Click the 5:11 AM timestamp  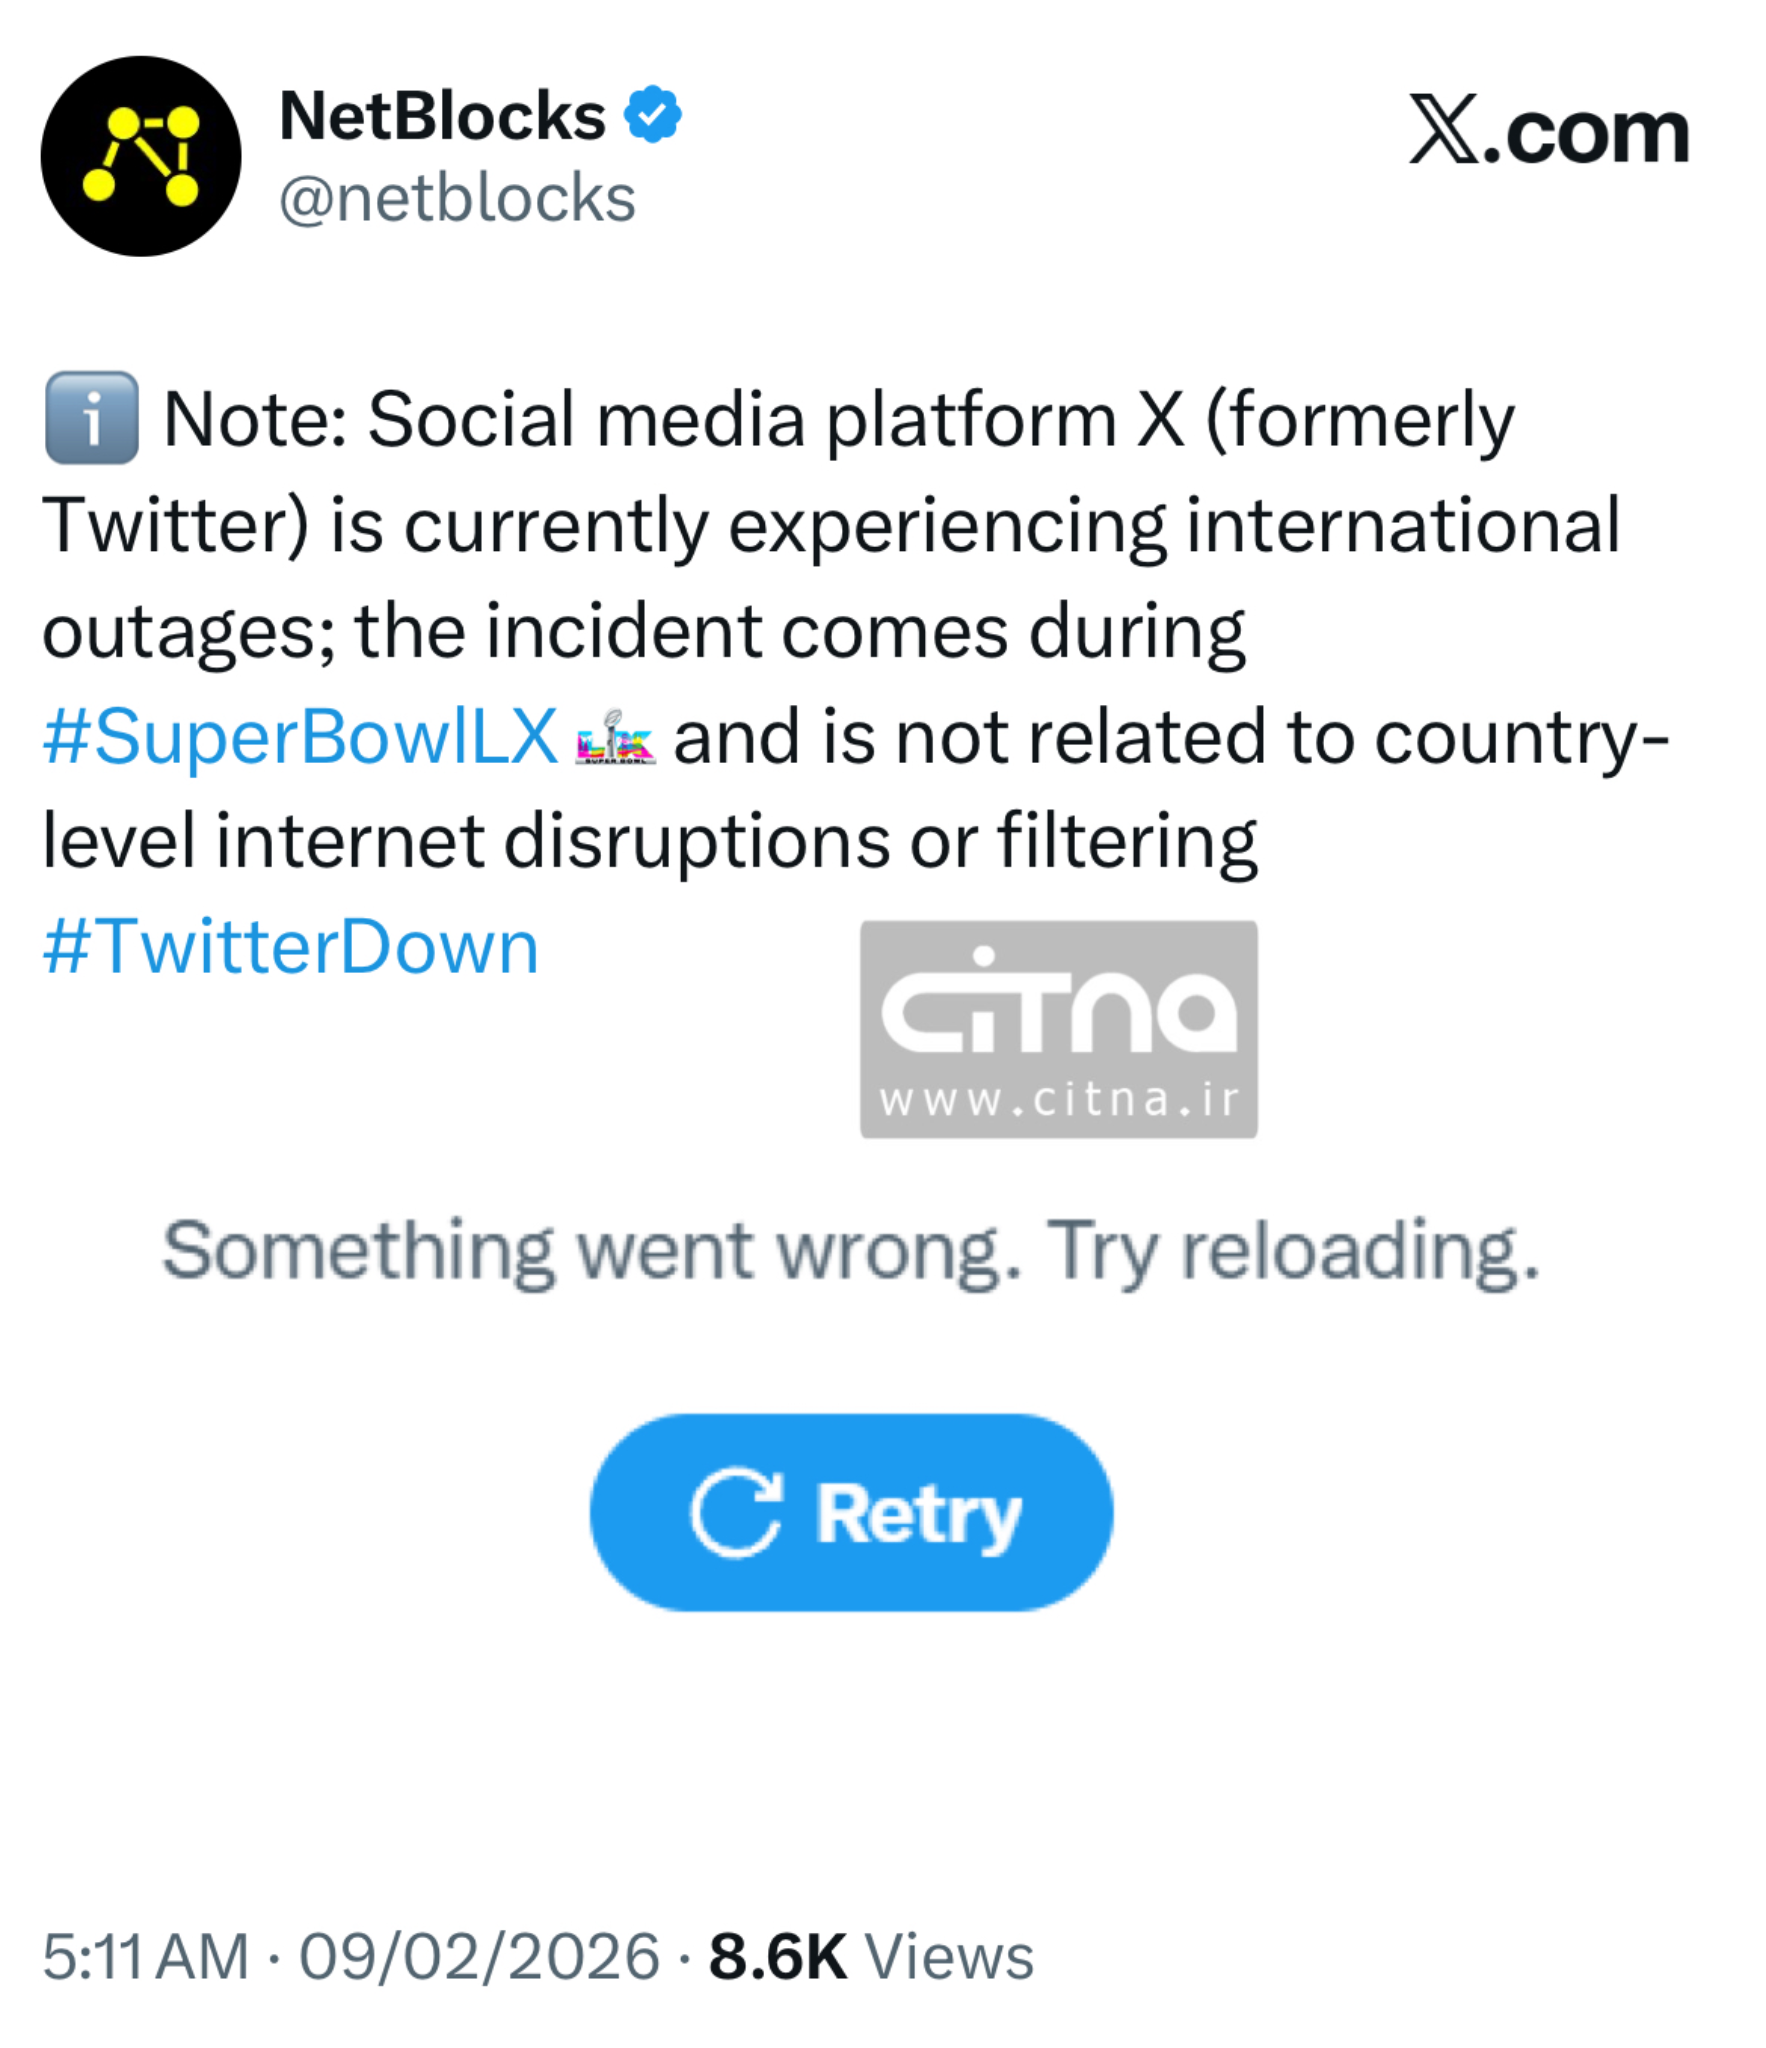click(145, 1956)
